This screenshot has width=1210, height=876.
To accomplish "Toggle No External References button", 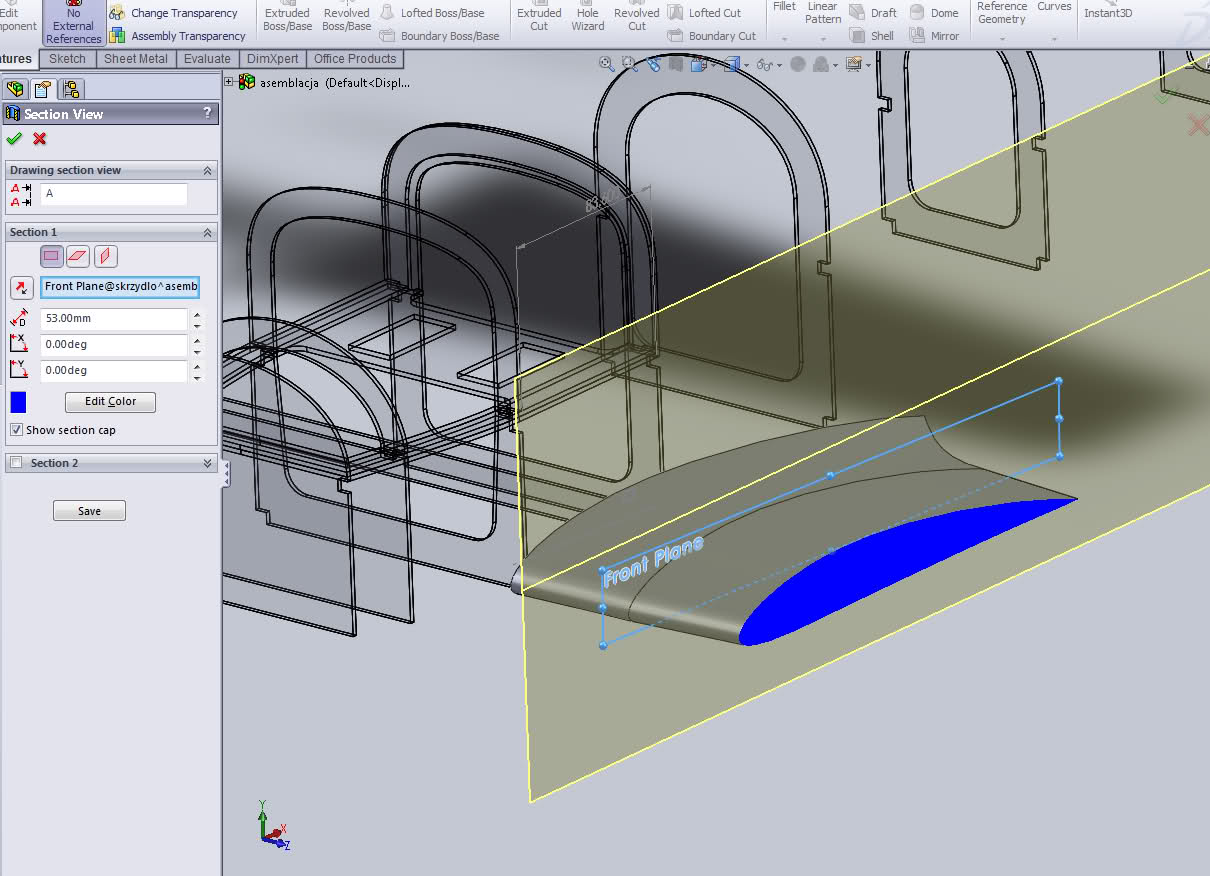I will [73, 24].
